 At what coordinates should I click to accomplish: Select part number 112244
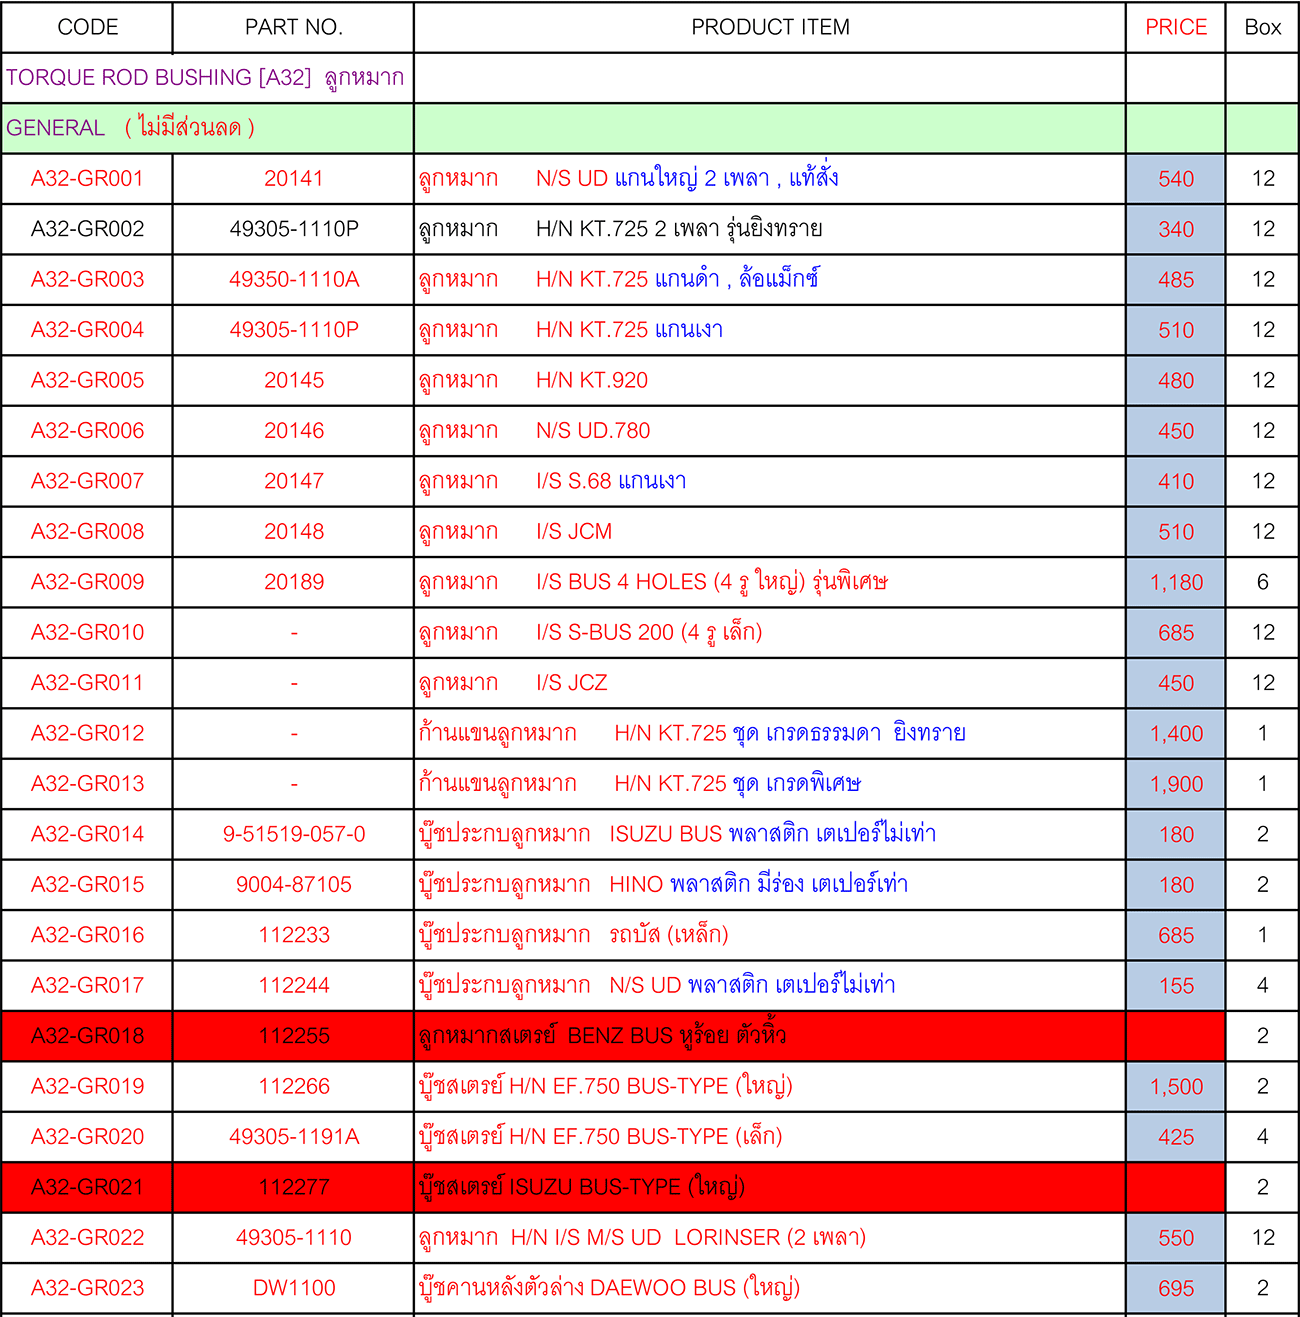coord(294,985)
